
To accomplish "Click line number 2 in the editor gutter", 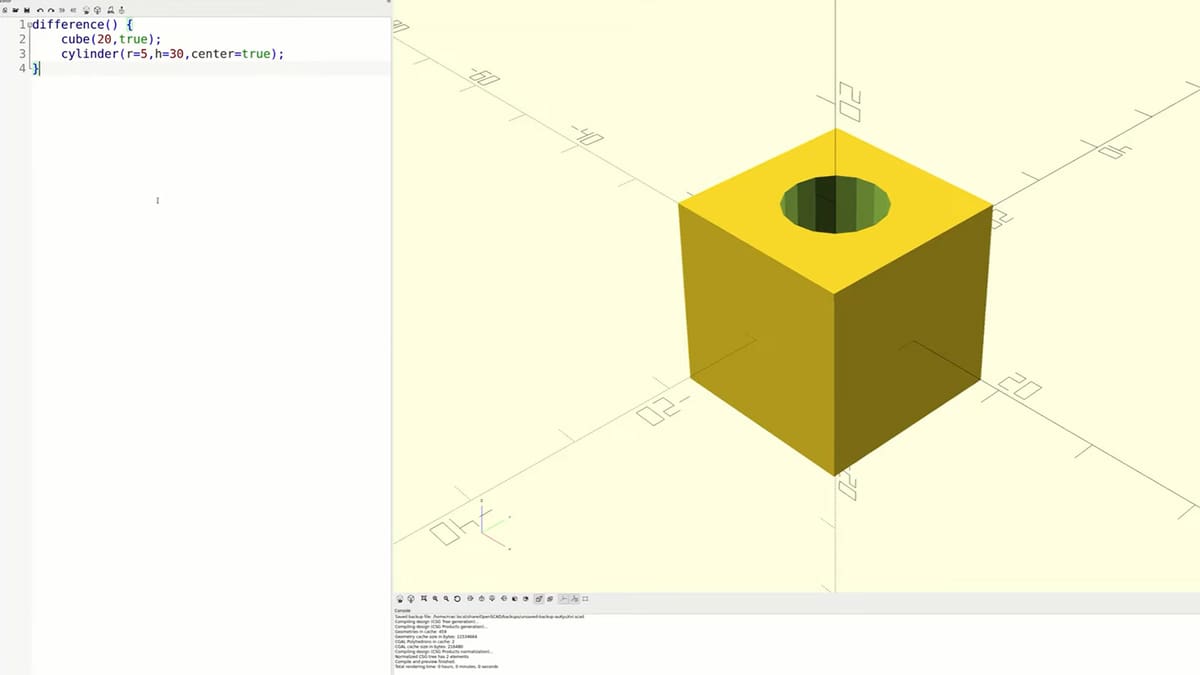I will click(22, 39).
